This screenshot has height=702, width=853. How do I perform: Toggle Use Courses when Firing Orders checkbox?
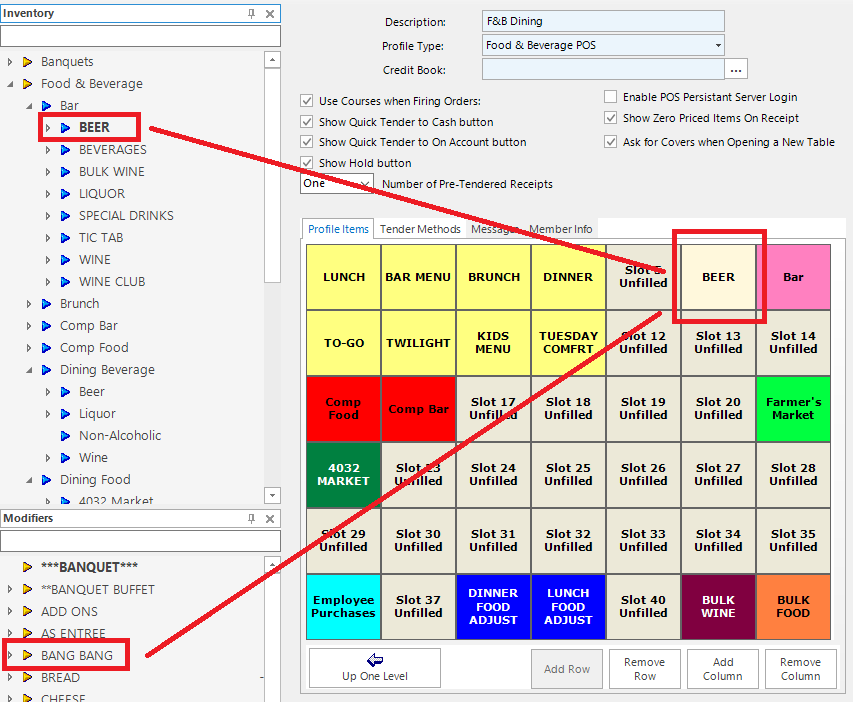click(307, 101)
